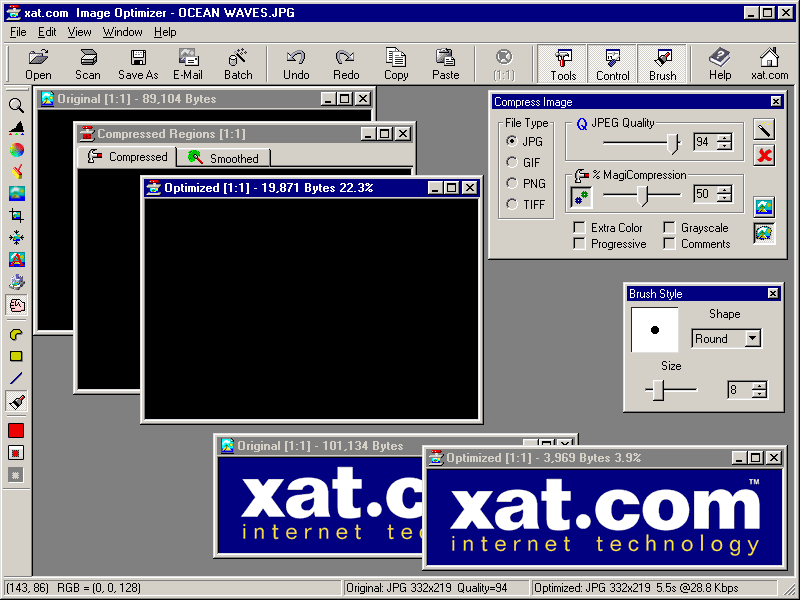The height and width of the screenshot is (600, 800).
Task: Click the brush Size slider handle
Action: 658,390
